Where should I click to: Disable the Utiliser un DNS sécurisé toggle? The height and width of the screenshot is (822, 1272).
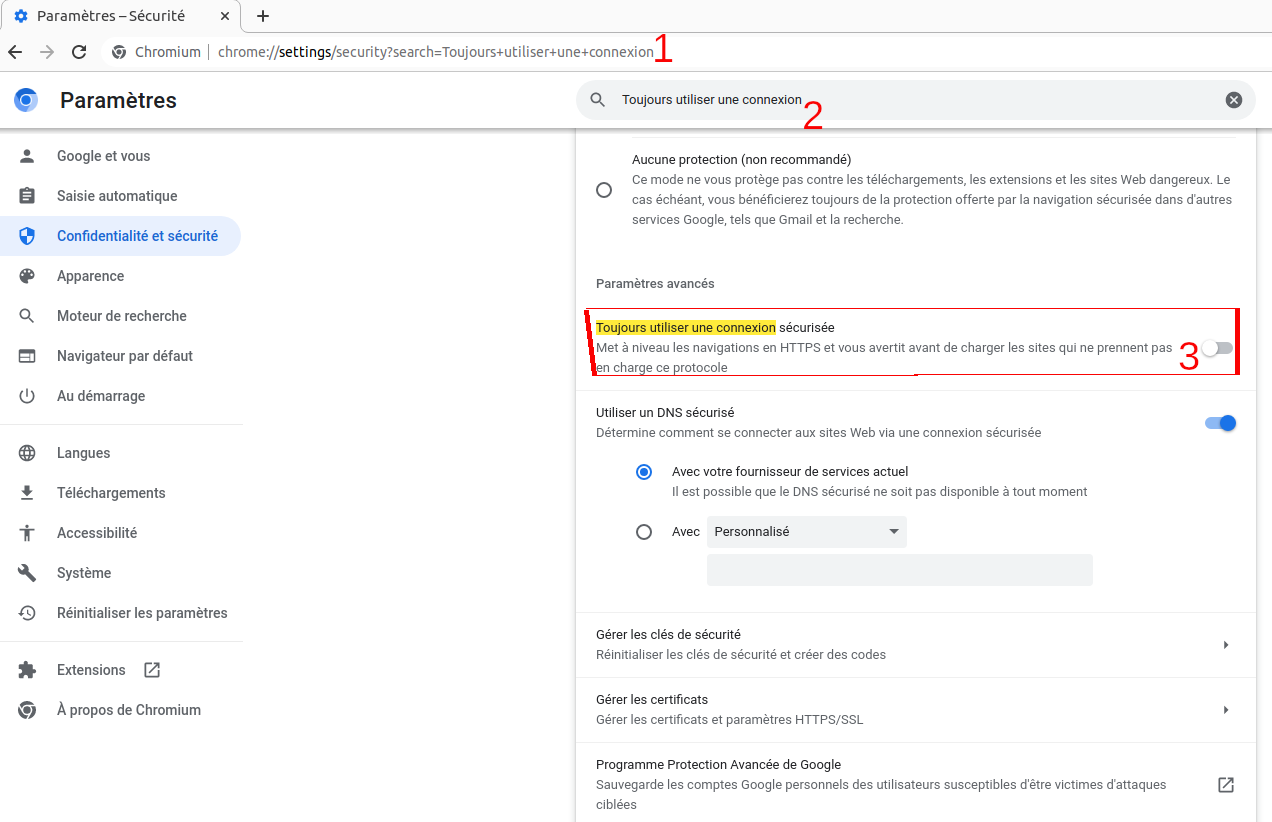pyautogui.click(x=1220, y=423)
